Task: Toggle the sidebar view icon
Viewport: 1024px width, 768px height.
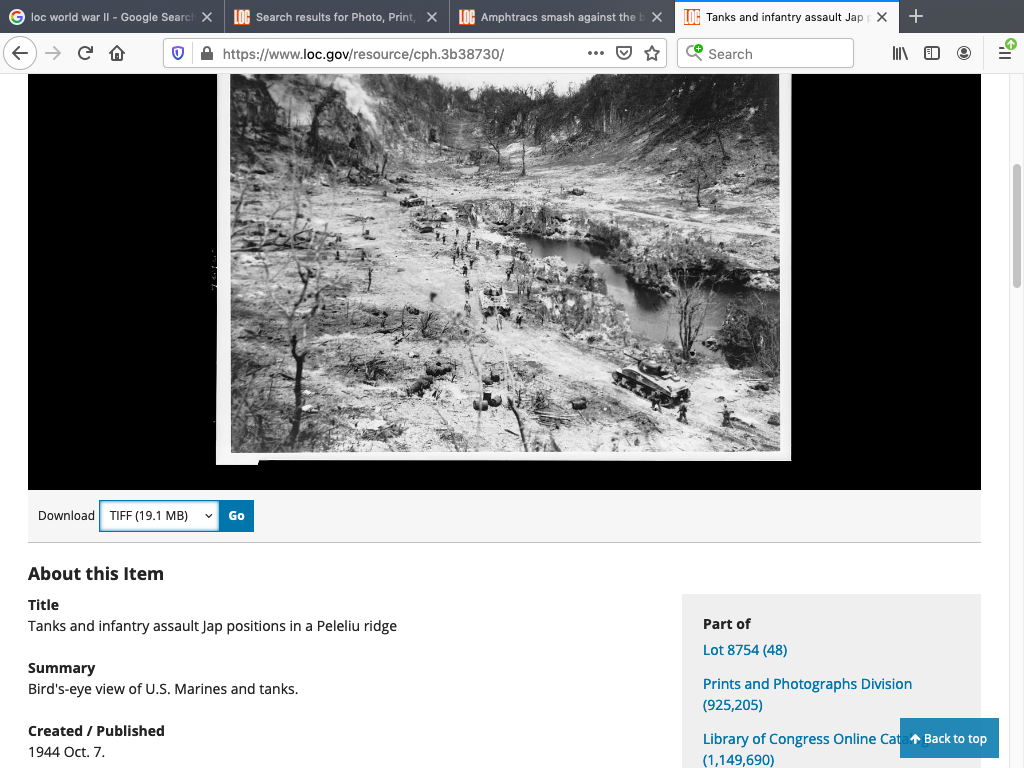Action: tap(932, 54)
